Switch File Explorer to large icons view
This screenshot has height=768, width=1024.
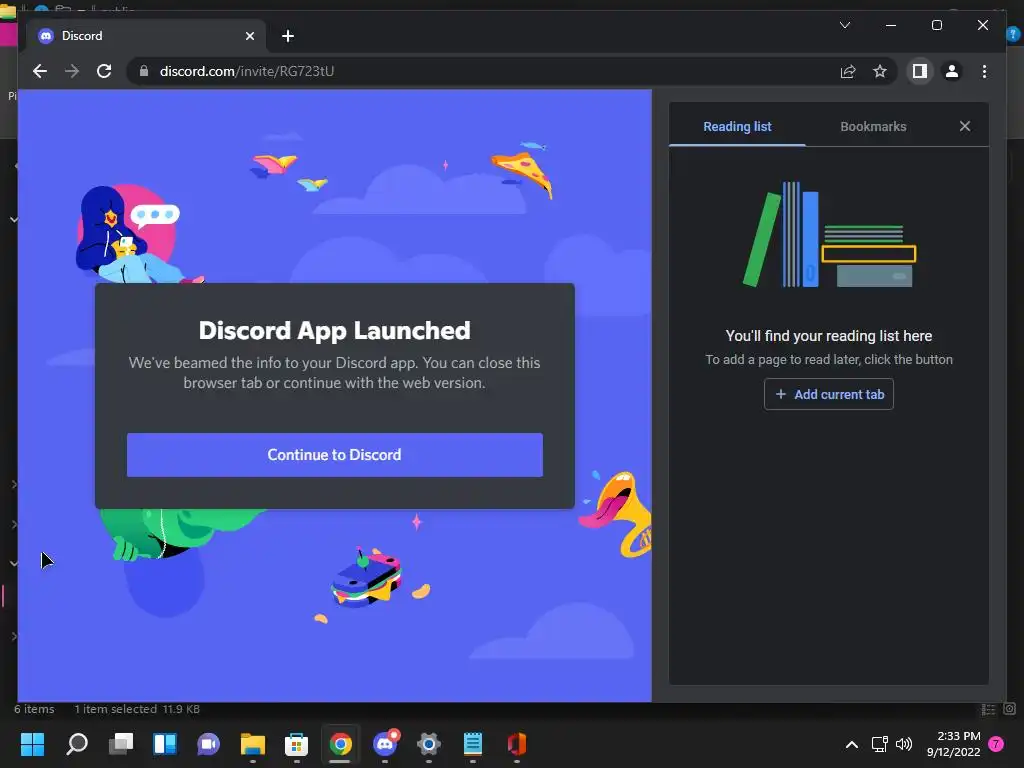pyautogui.click(x=1010, y=709)
